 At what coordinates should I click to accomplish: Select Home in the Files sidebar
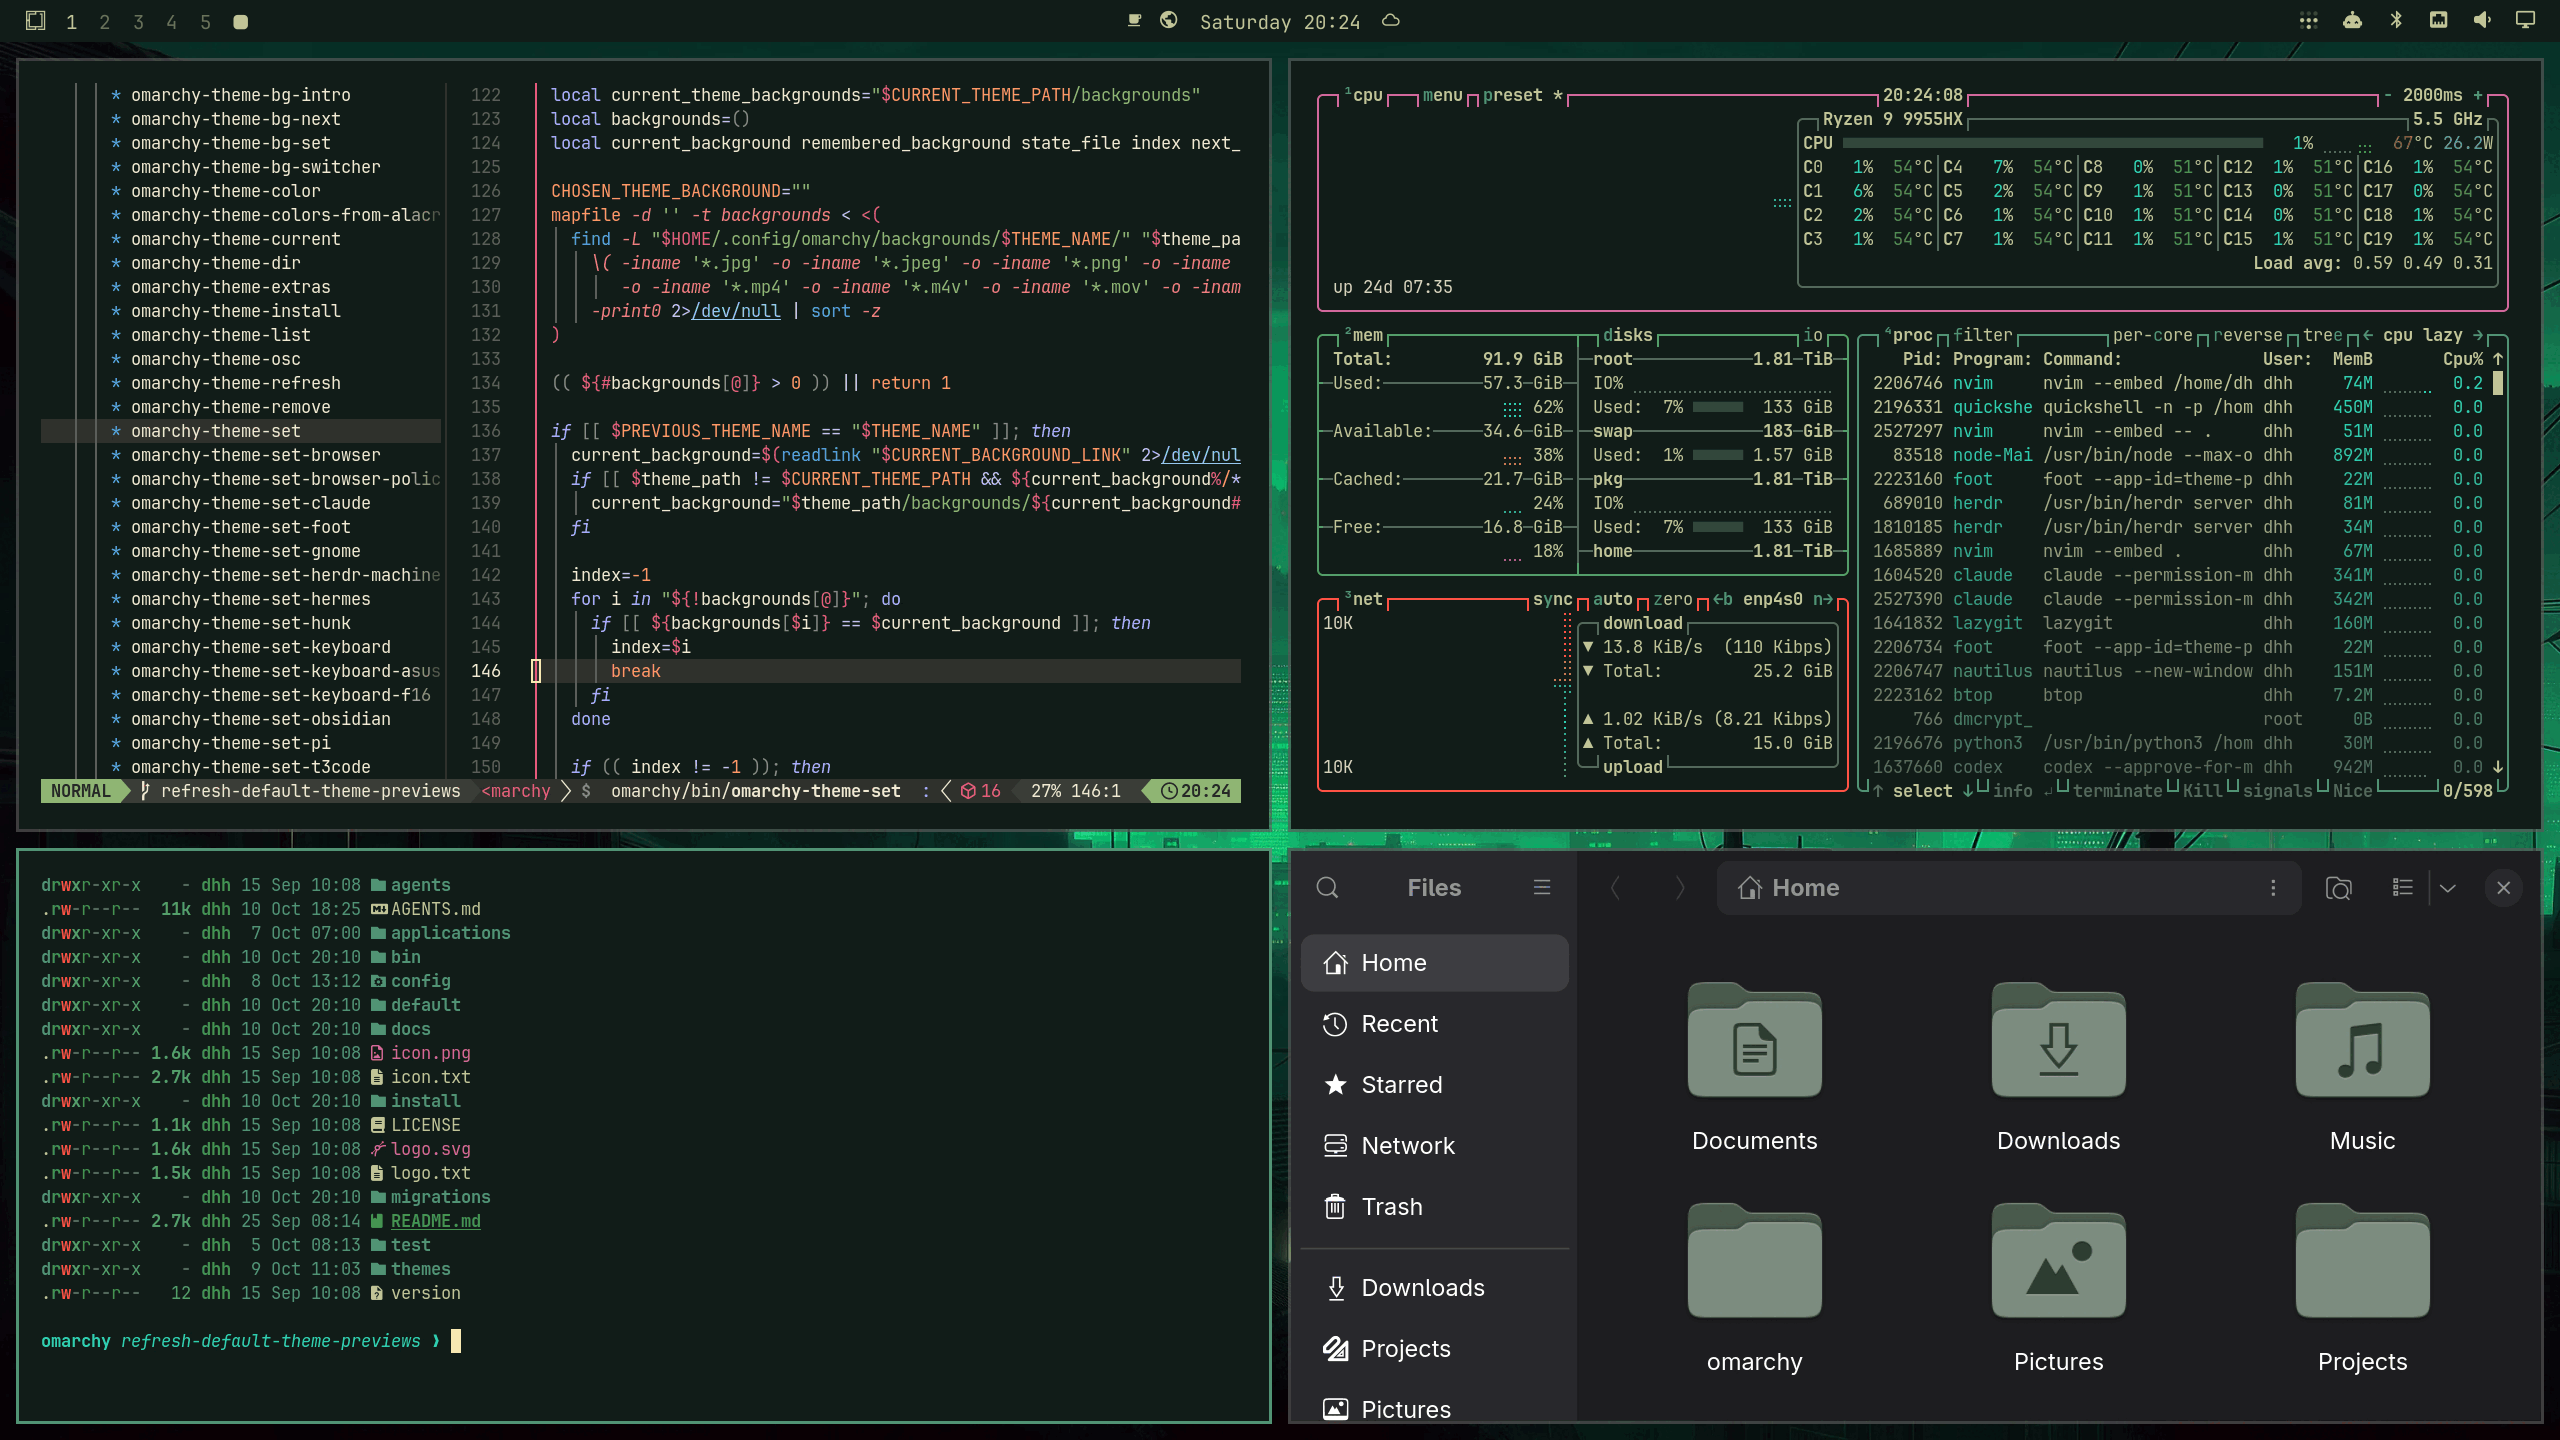1434,963
